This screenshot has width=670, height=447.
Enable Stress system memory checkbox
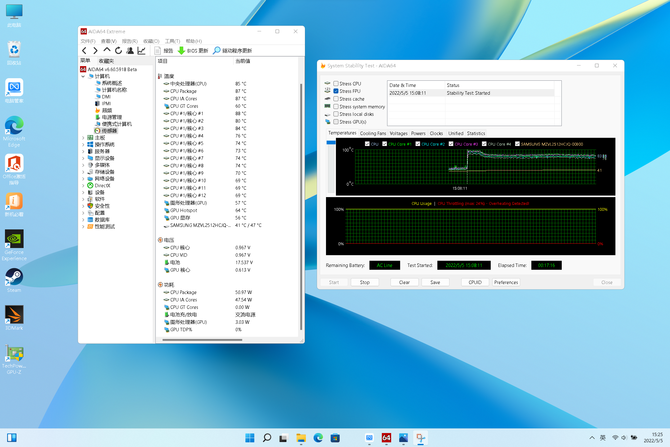click(x=336, y=106)
